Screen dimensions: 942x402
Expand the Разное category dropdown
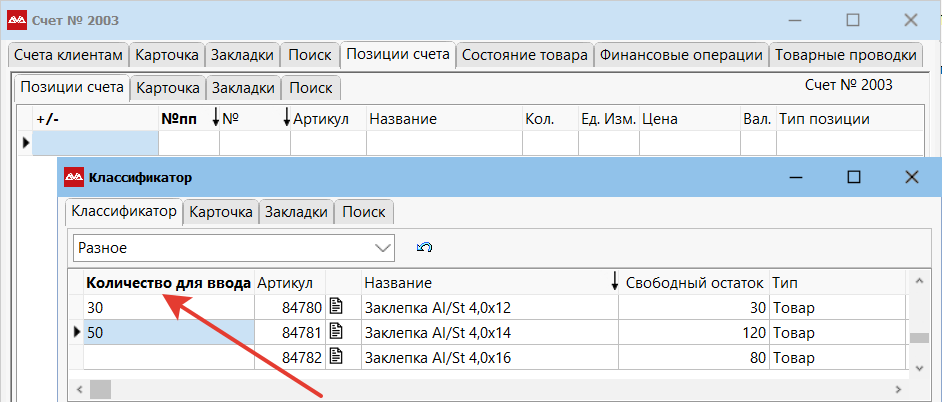click(x=381, y=248)
